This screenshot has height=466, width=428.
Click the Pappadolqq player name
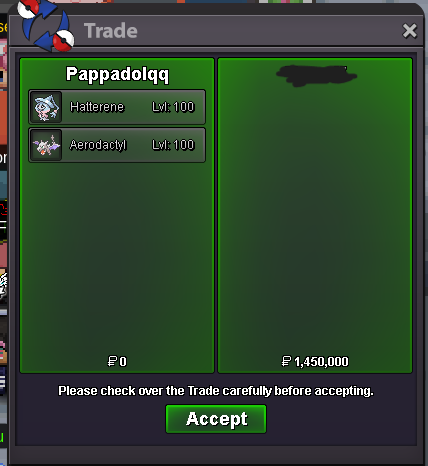click(117, 75)
